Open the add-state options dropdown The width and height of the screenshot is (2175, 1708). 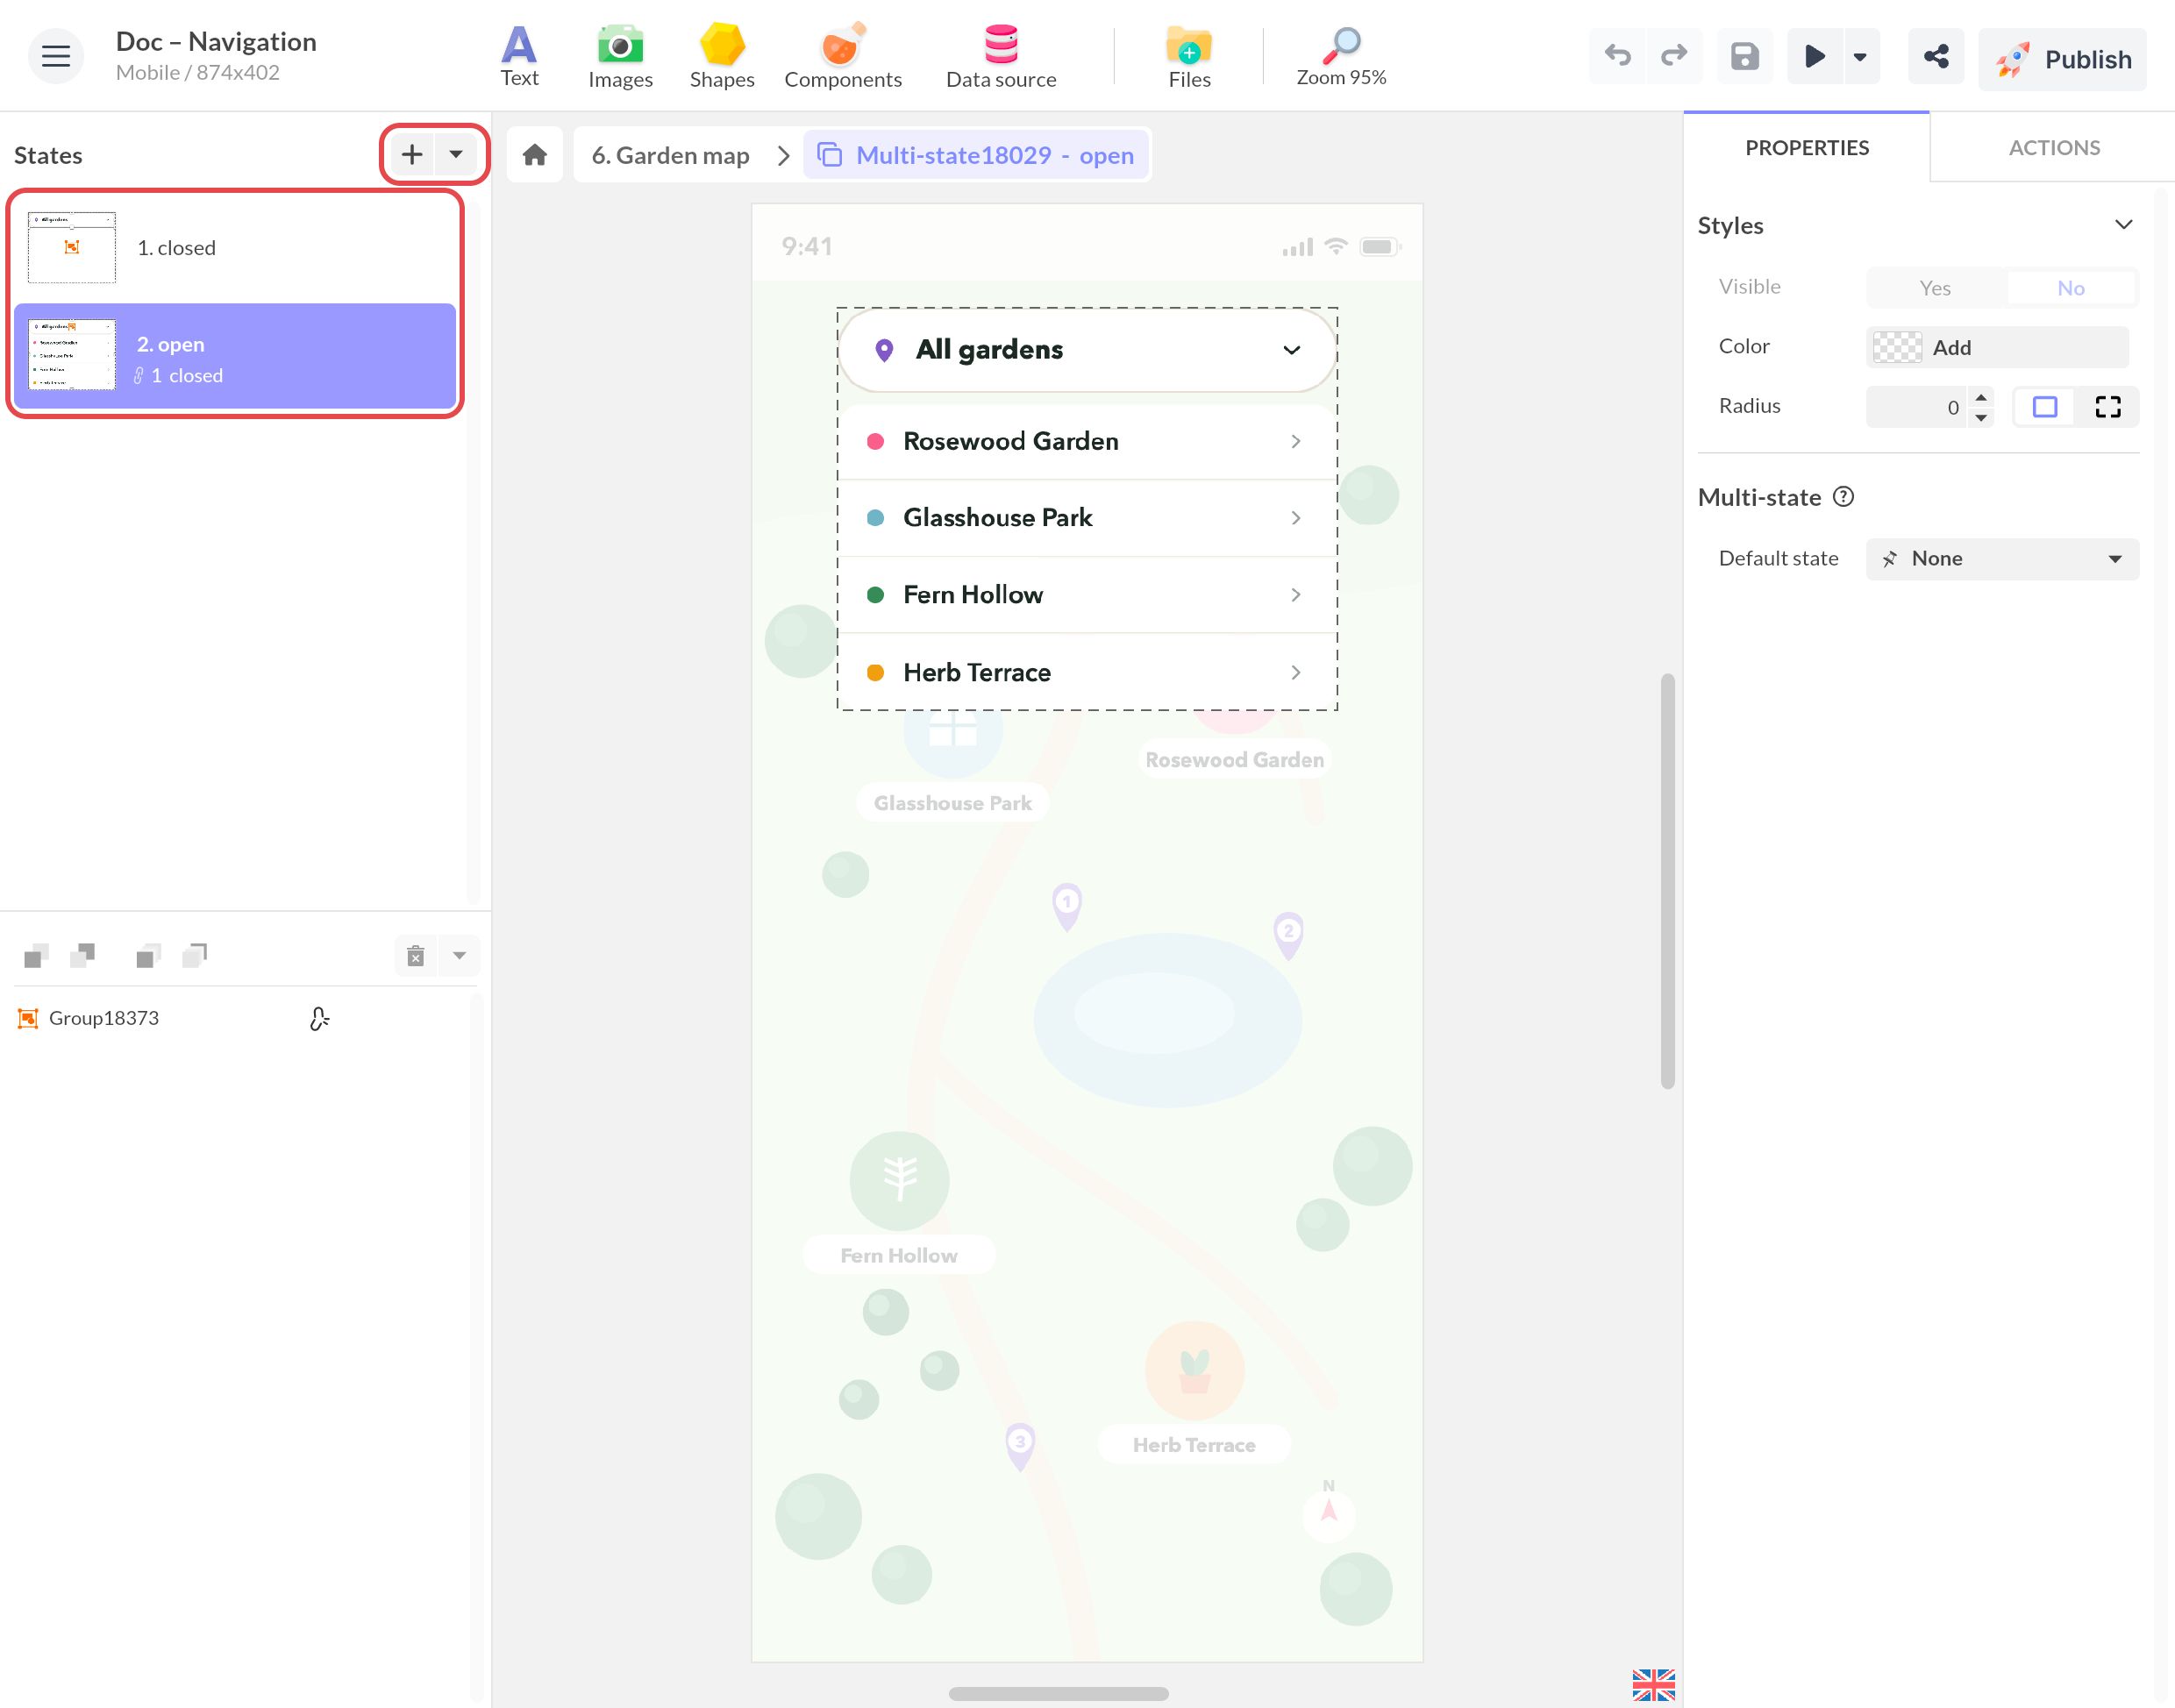(x=456, y=154)
